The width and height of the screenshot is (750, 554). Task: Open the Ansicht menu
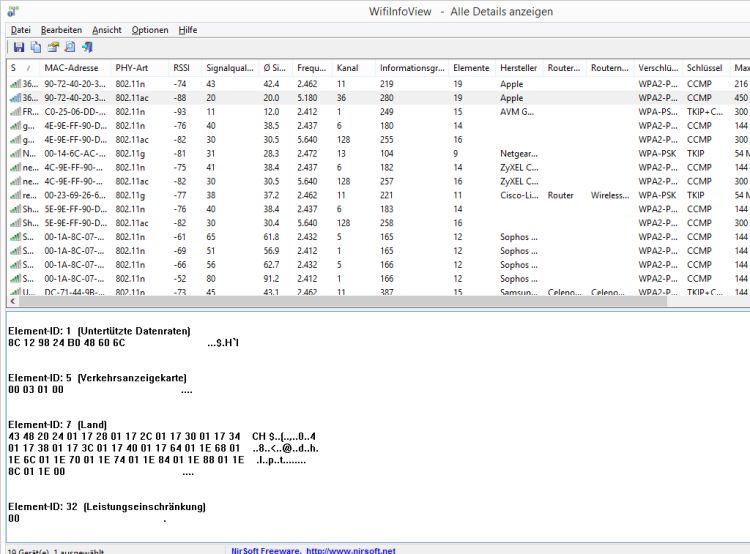coord(107,30)
